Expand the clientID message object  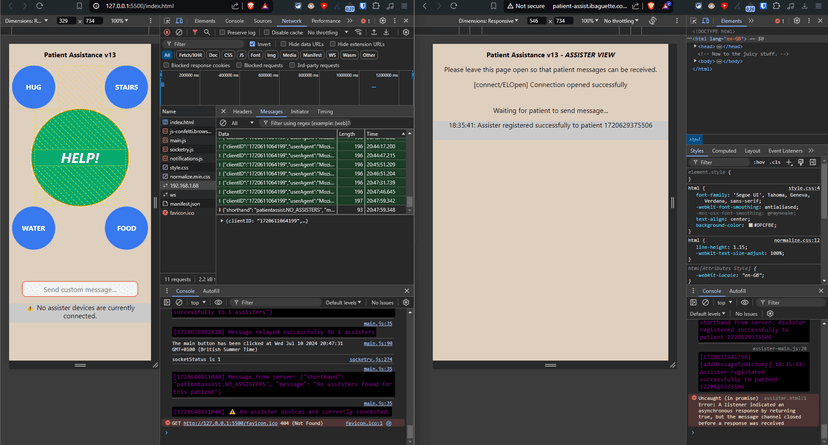[222, 221]
